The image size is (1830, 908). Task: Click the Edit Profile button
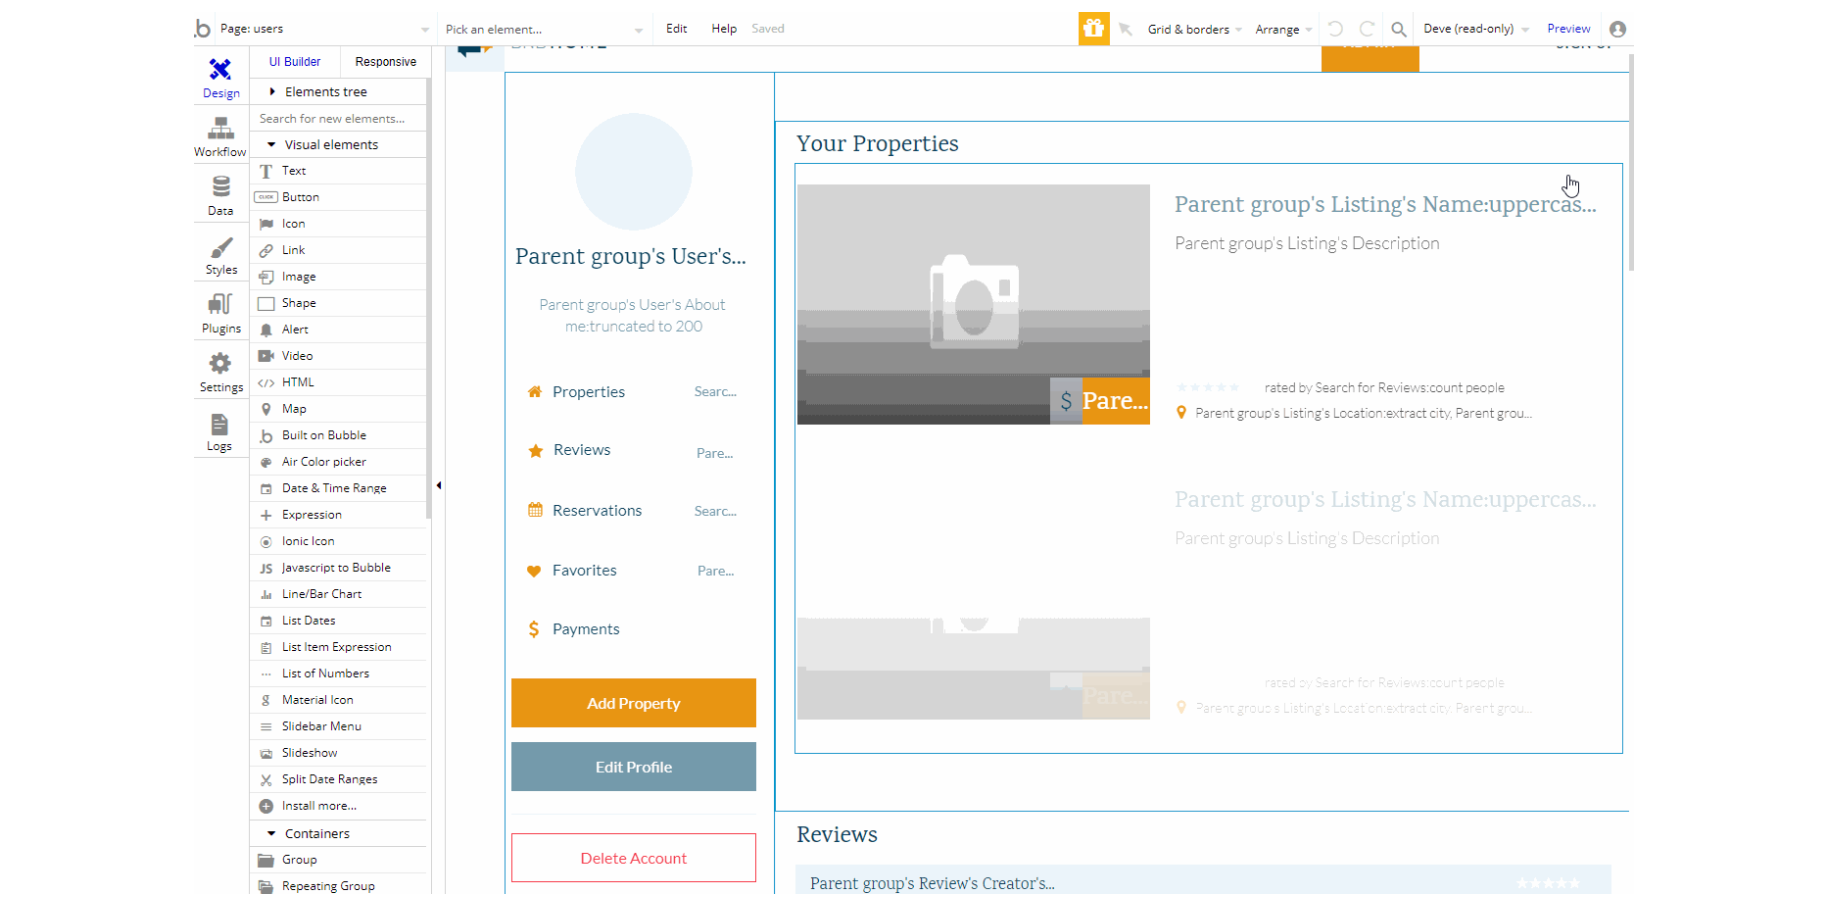click(x=634, y=767)
